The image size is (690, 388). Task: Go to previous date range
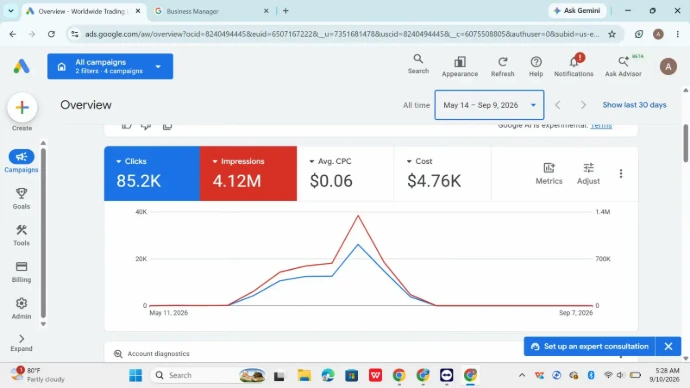click(558, 105)
